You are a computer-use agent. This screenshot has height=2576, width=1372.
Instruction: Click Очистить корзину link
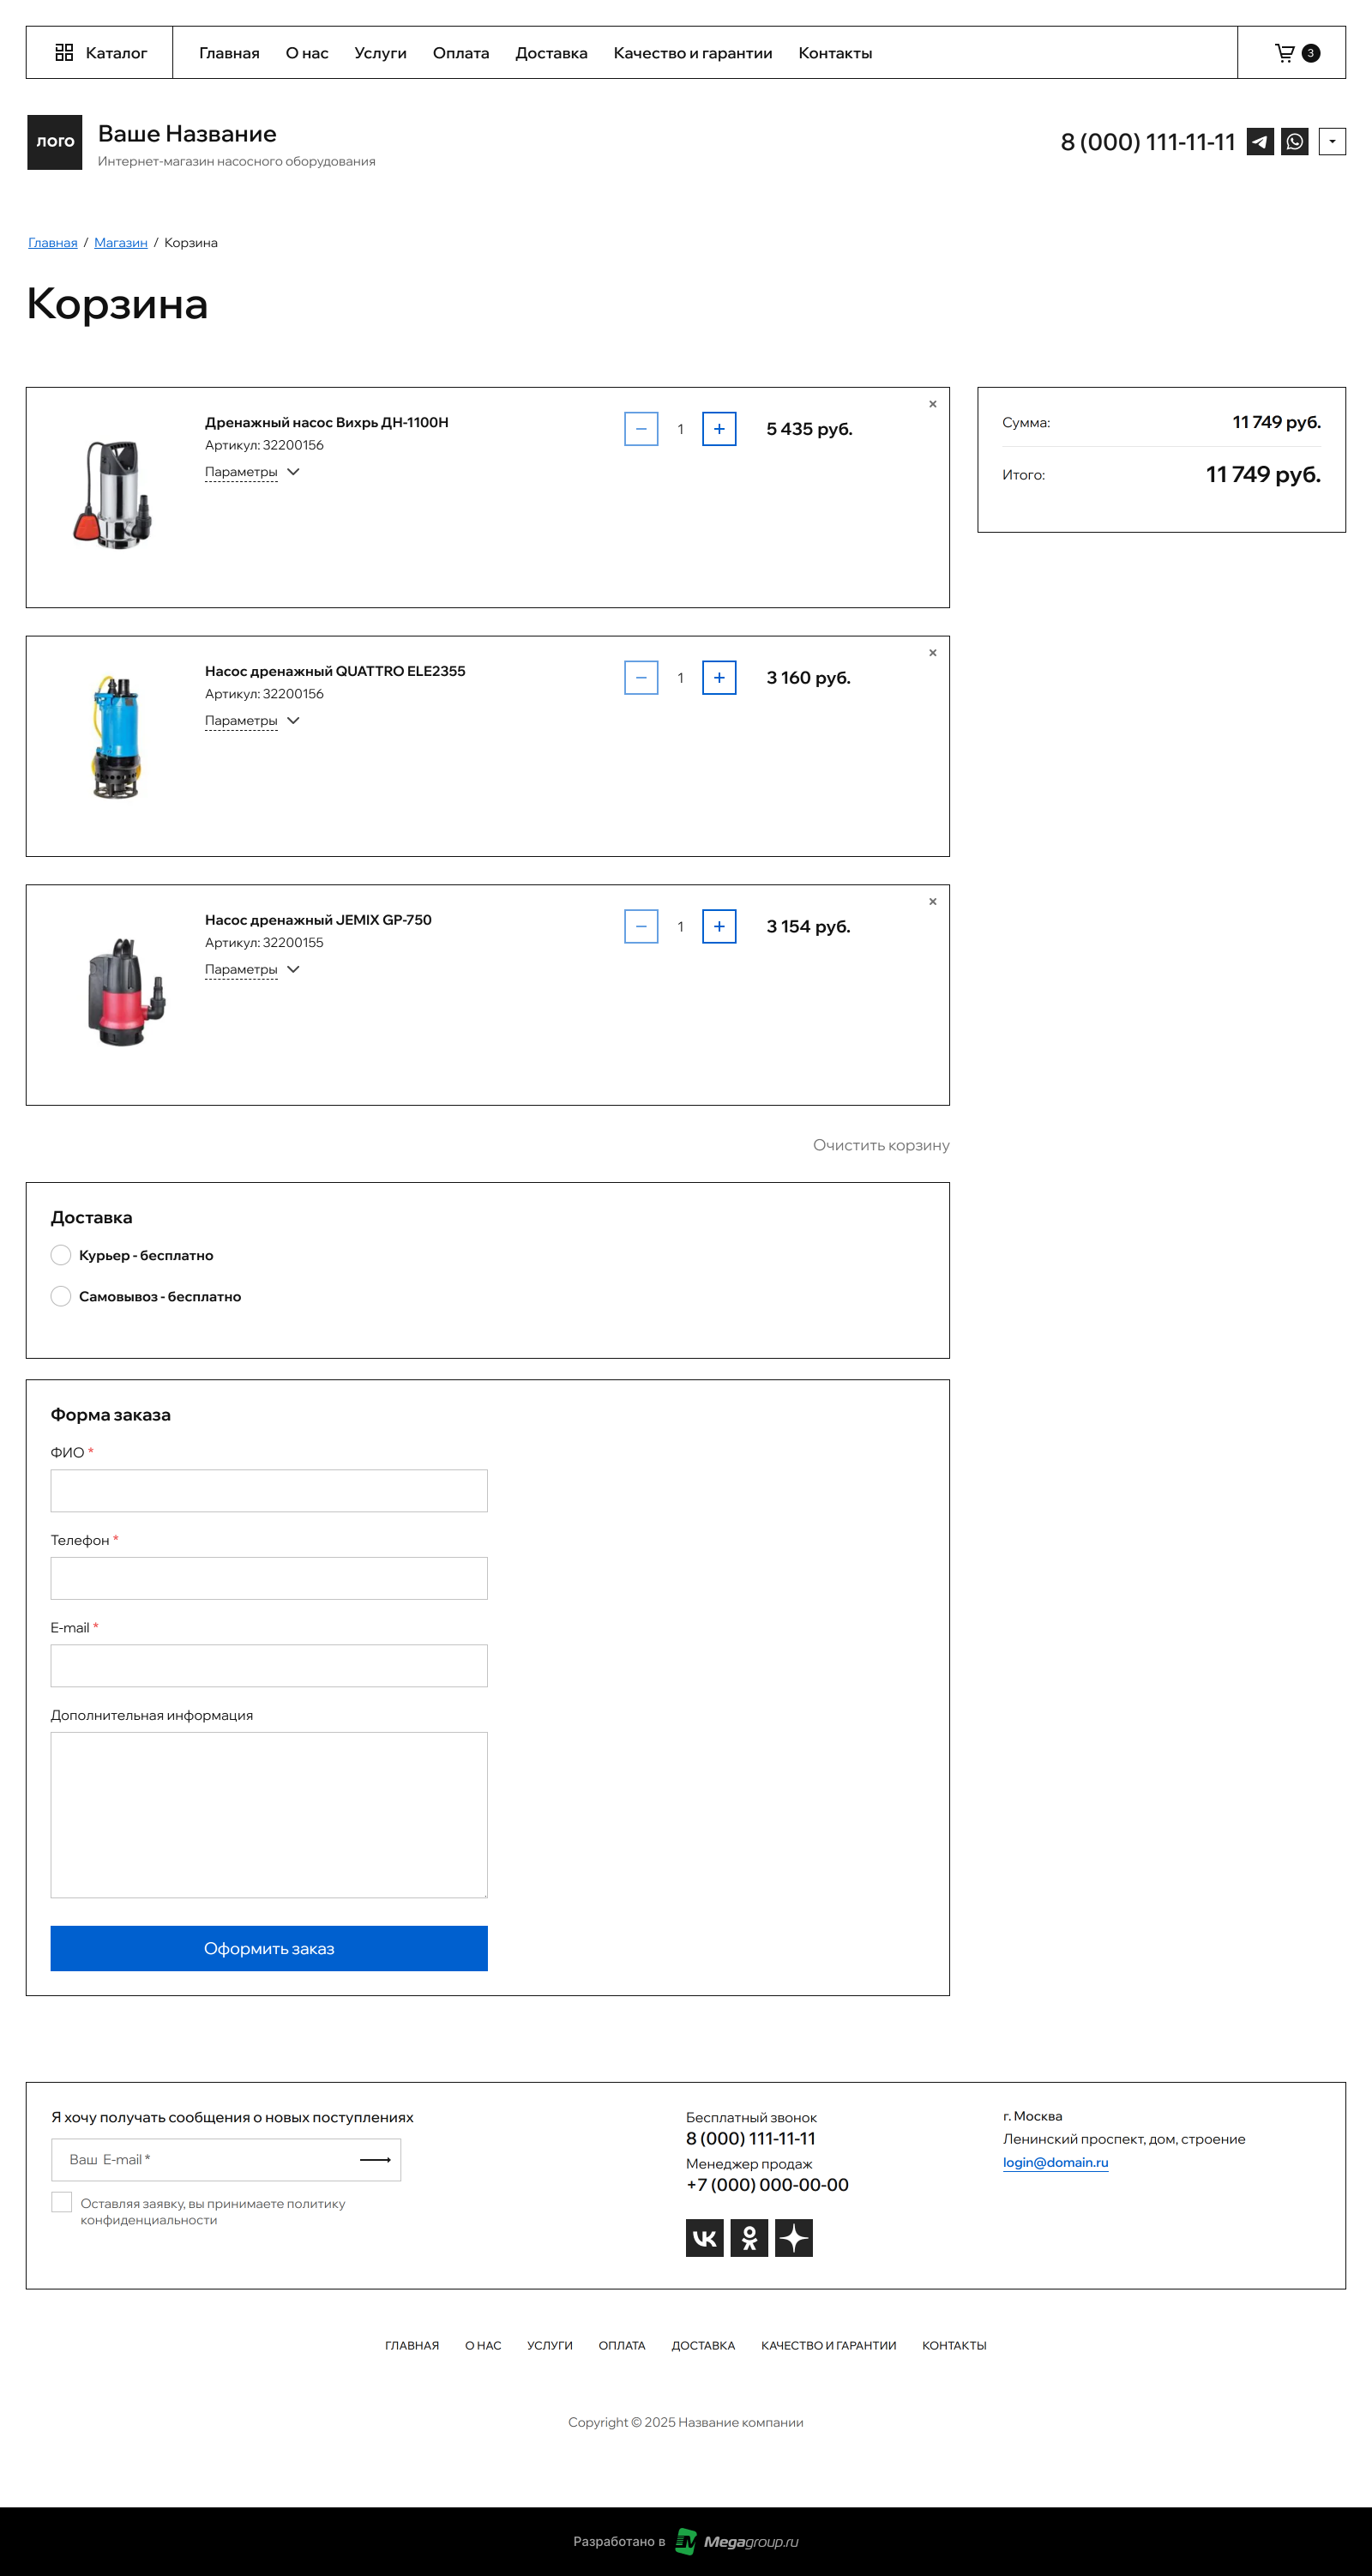[x=880, y=1145]
